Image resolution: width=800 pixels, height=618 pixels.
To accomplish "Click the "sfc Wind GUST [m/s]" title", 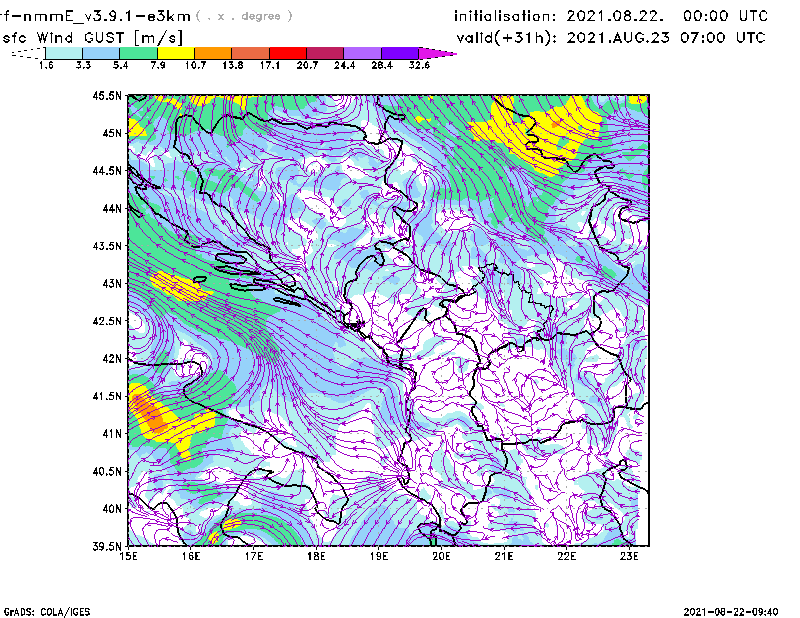I will point(93,37).
